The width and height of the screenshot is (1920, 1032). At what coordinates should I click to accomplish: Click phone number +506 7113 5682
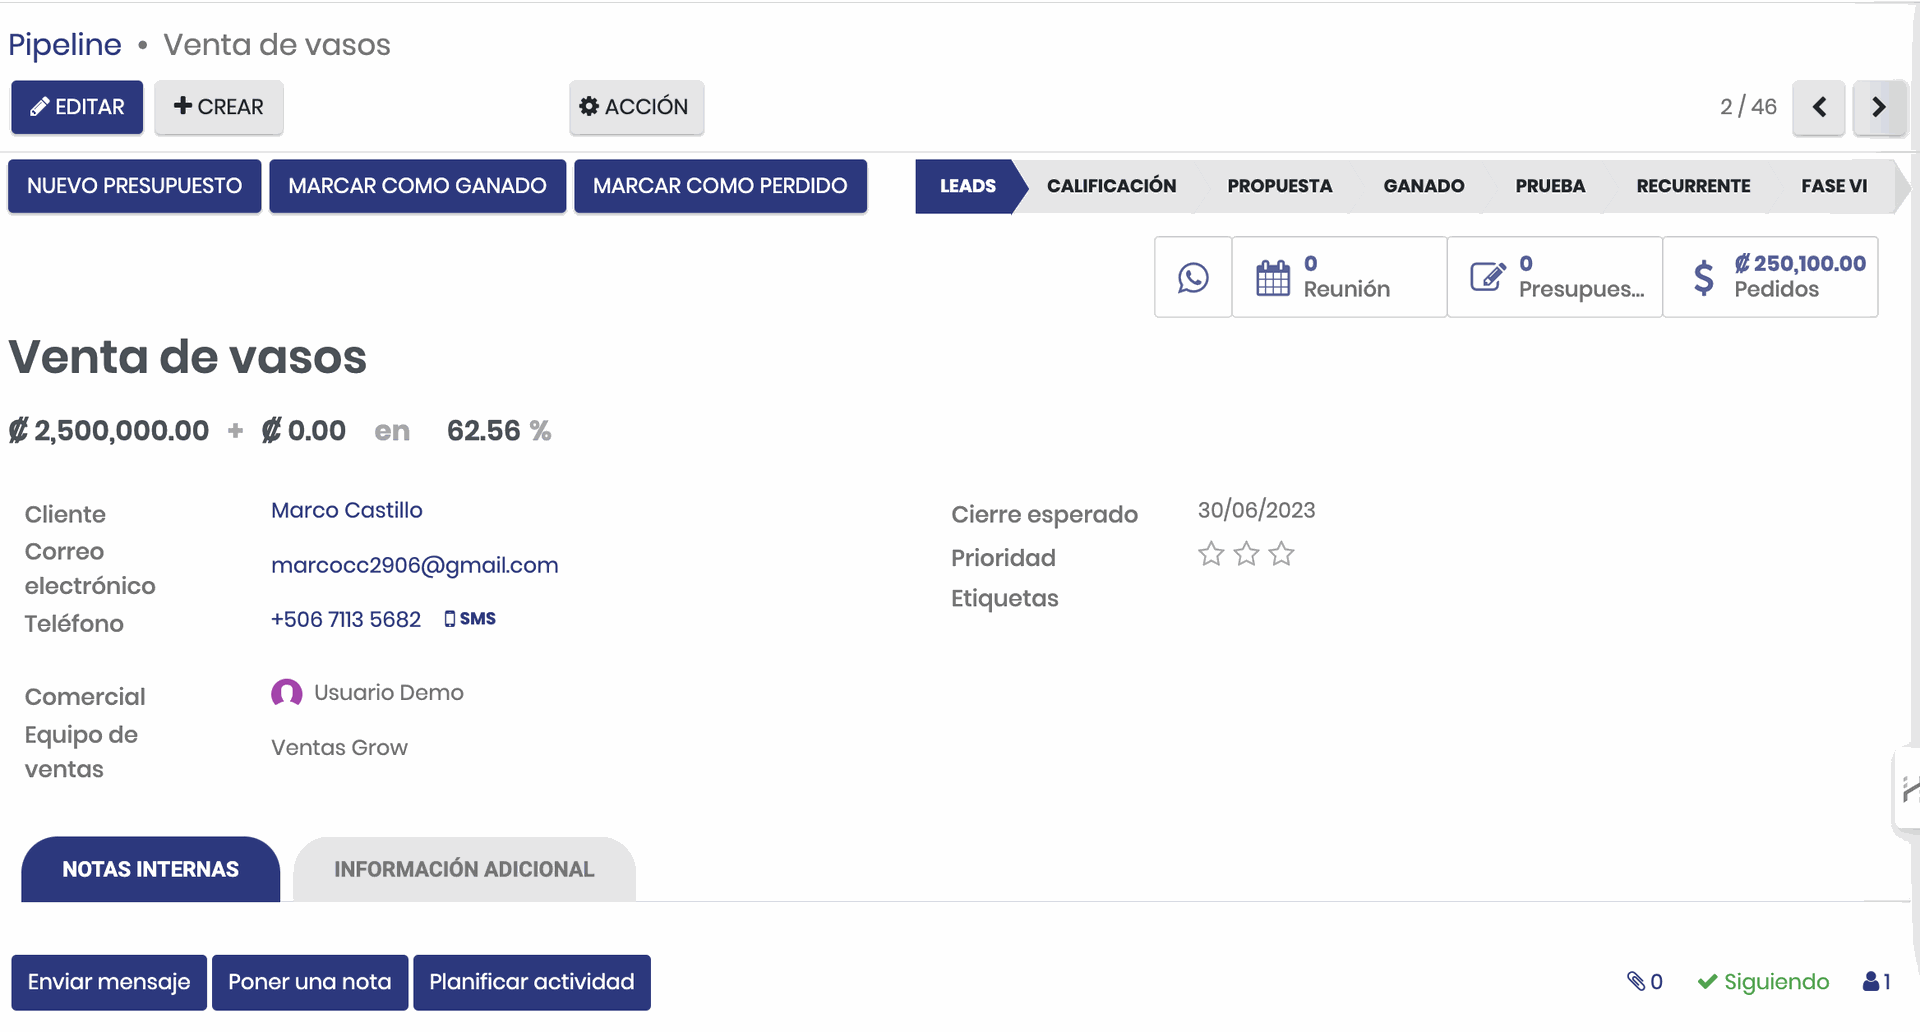click(x=346, y=619)
